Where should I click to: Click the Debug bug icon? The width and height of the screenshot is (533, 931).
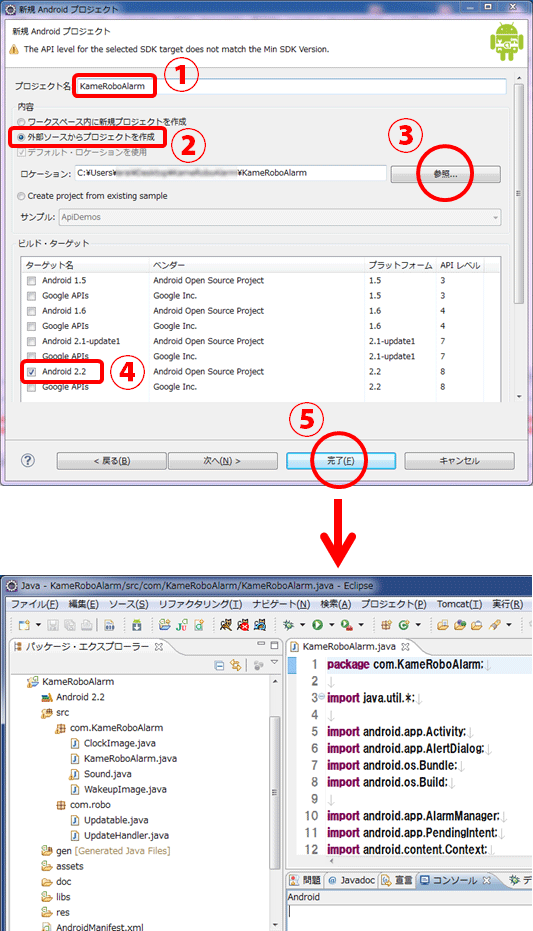[x=288, y=625]
